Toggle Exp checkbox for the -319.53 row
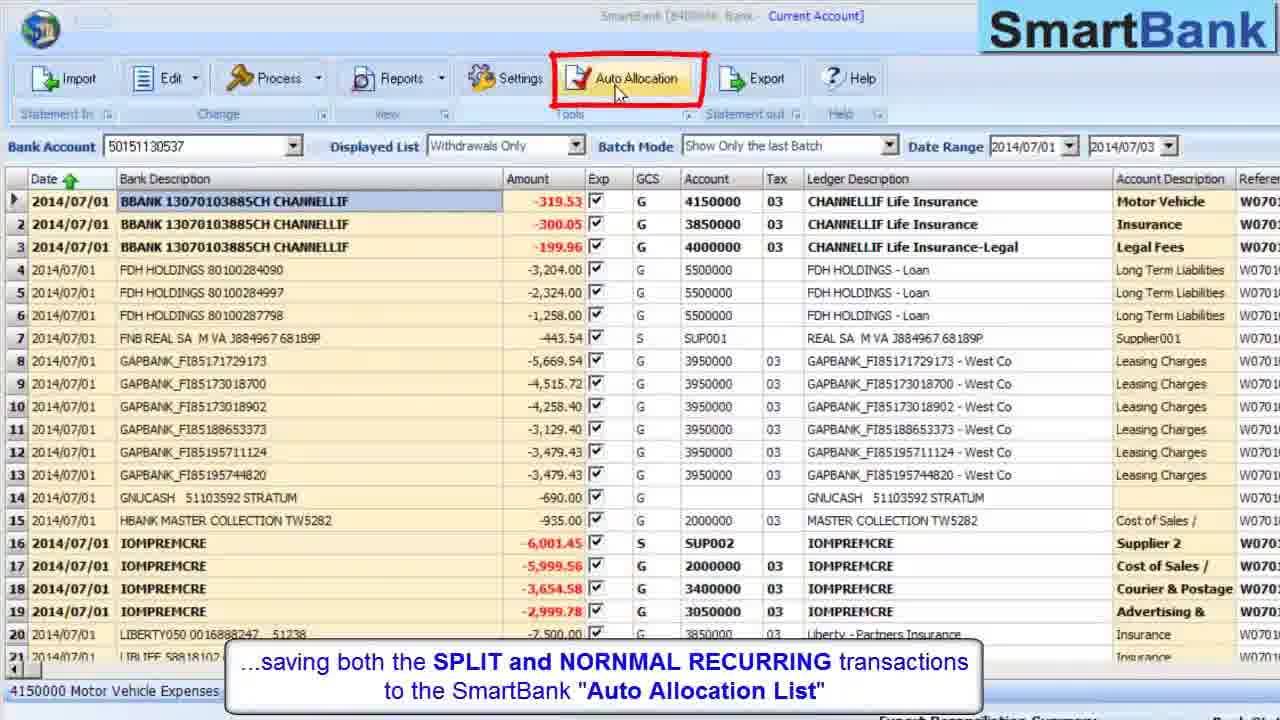1280x720 pixels. point(597,201)
